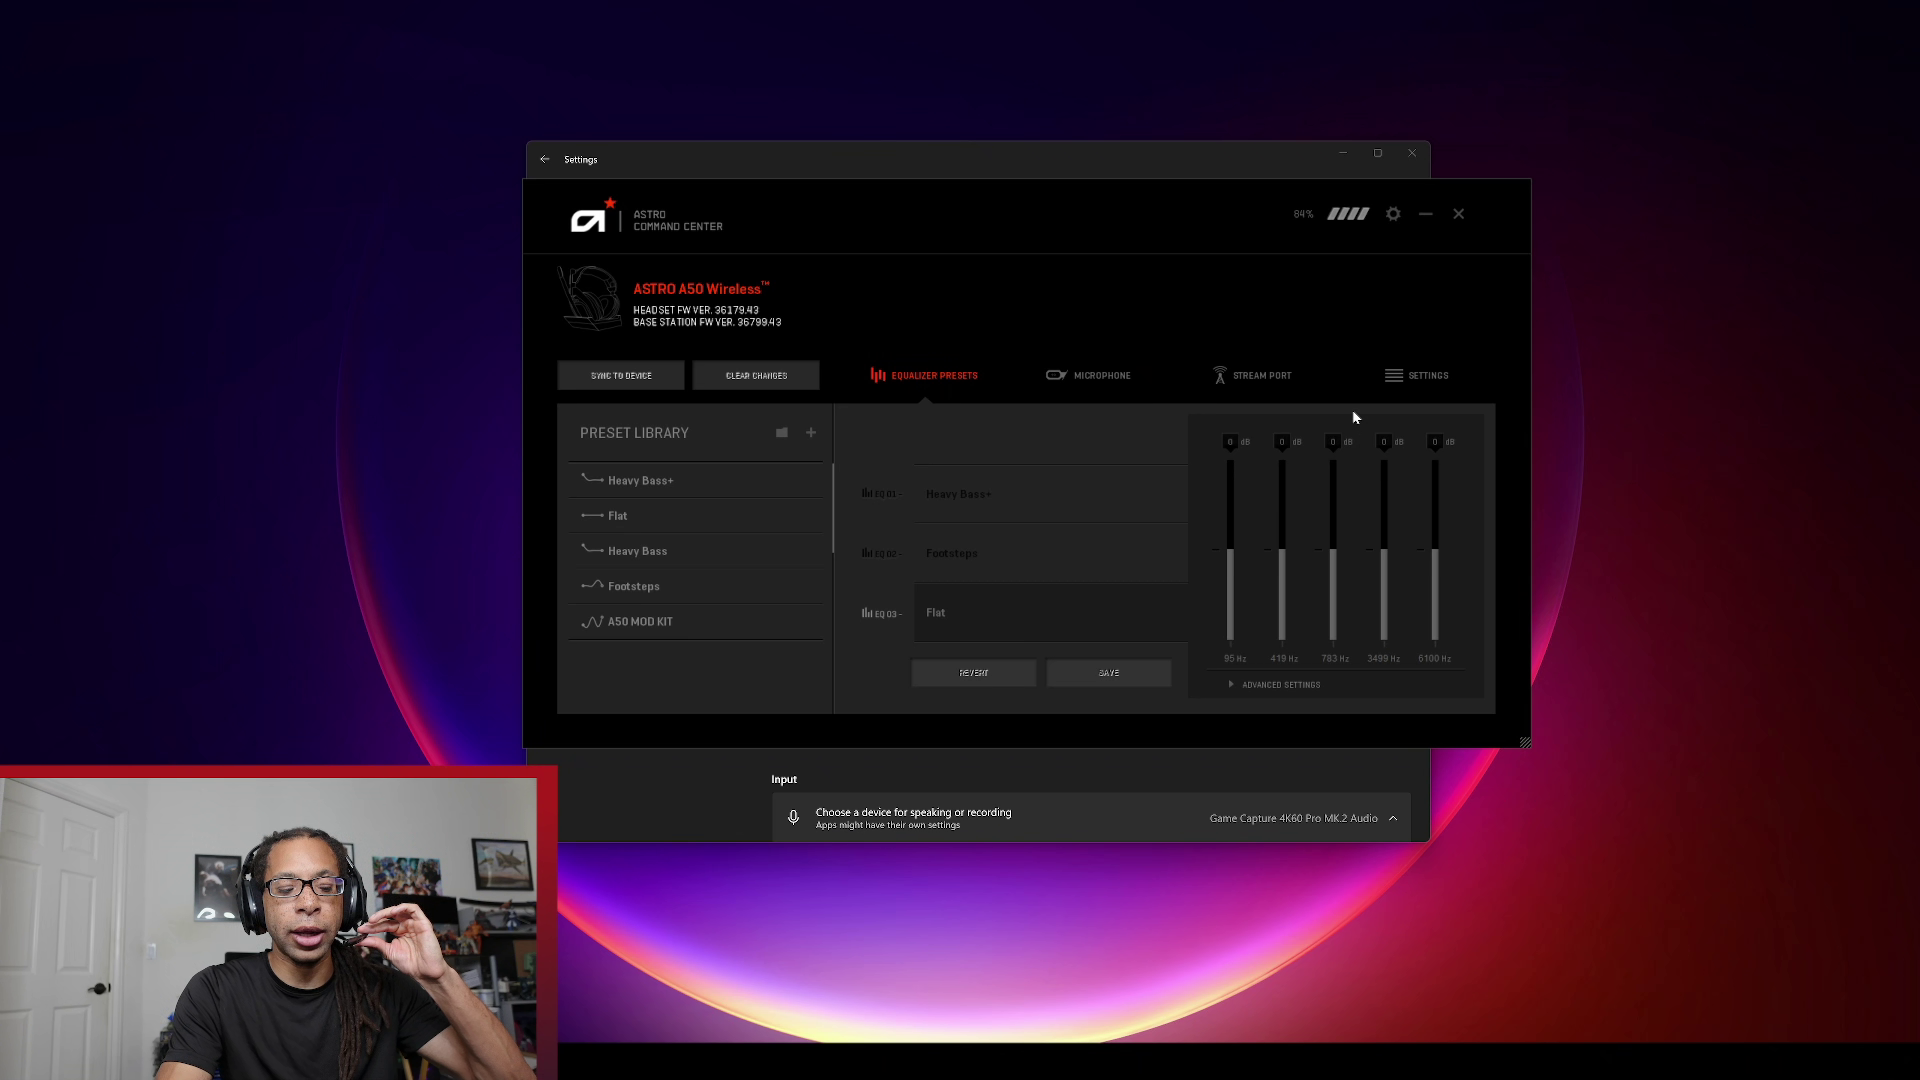Click the Save button
This screenshot has width=1920, height=1080.
tap(1108, 673)
